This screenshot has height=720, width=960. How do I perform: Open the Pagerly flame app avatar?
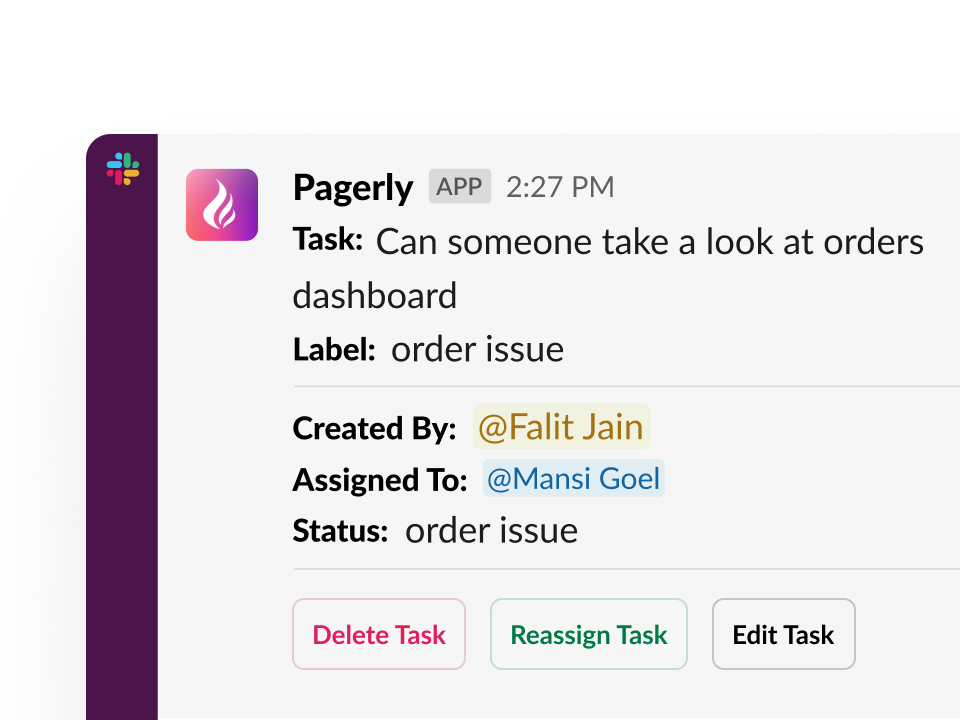point(222,205)
